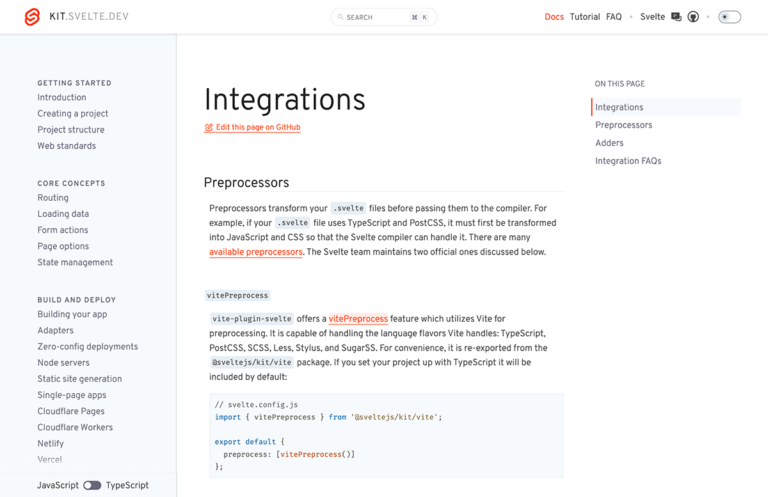Open Introduction in sidebar
This screenshot has height=497, width=768.
pyautogui.click(x=62, y=97)
